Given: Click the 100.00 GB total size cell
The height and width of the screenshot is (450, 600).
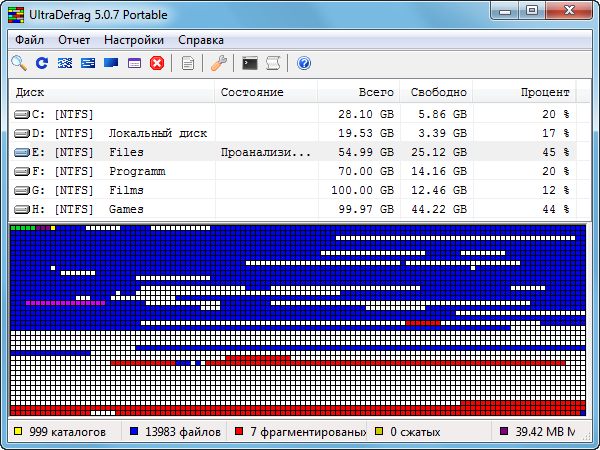Looking at the screenshot, I should tap(362, 190).
